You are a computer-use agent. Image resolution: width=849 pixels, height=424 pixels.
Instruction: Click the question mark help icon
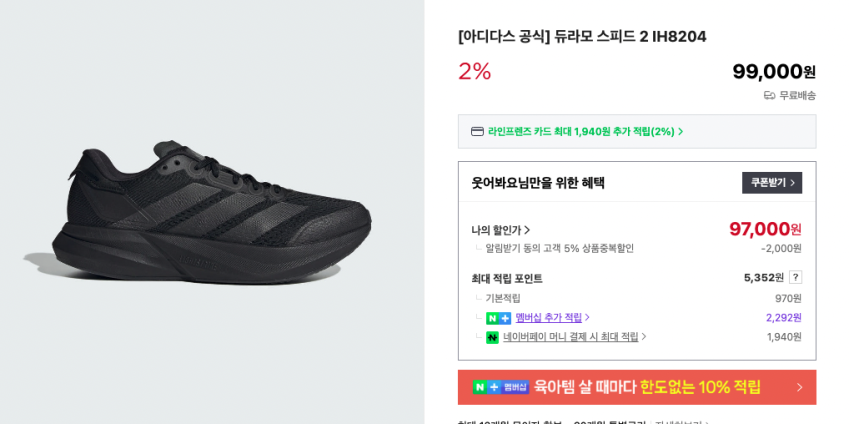[795, 277]
